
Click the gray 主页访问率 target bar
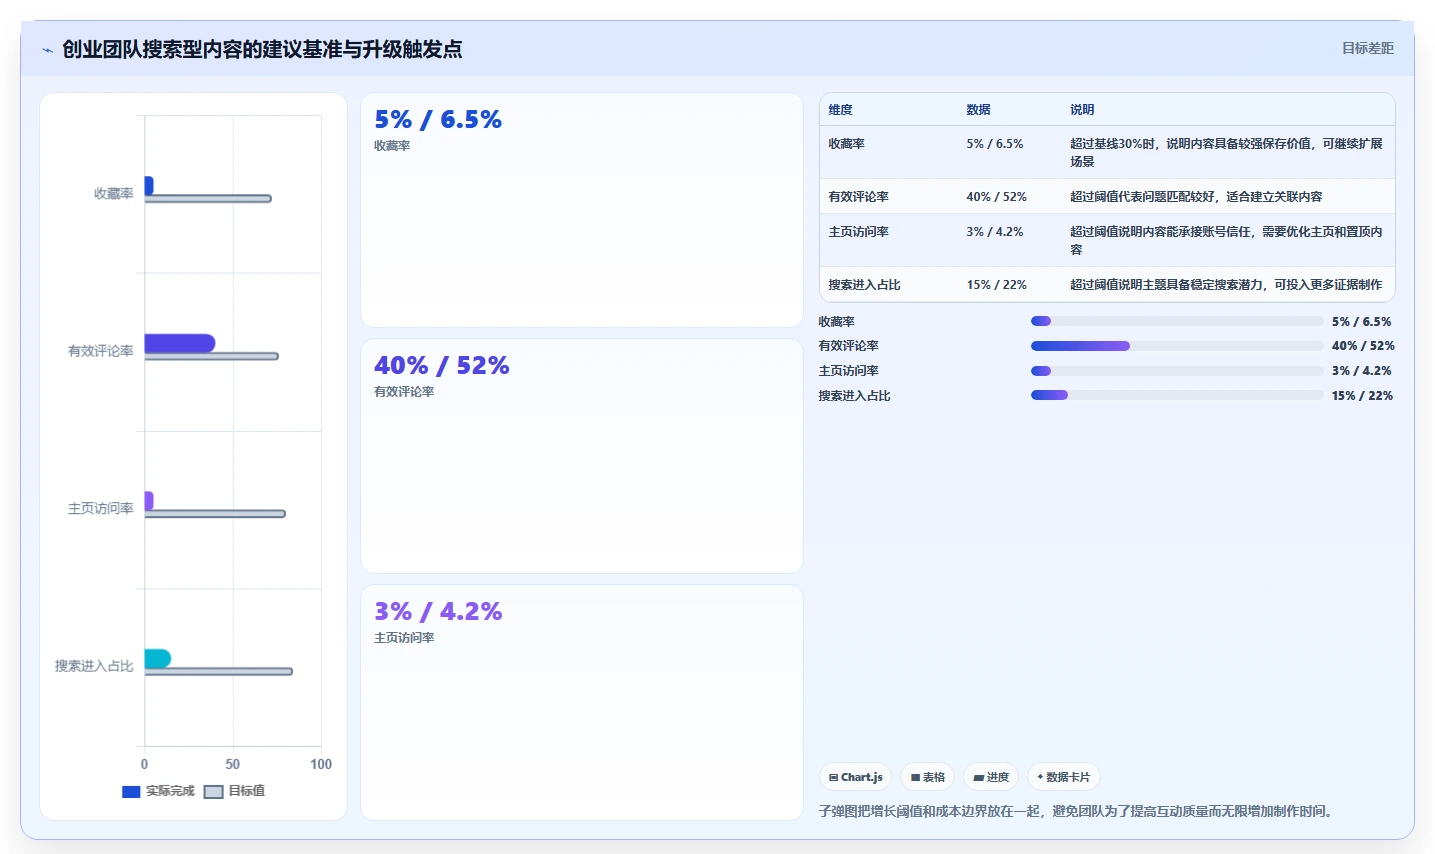215,514
